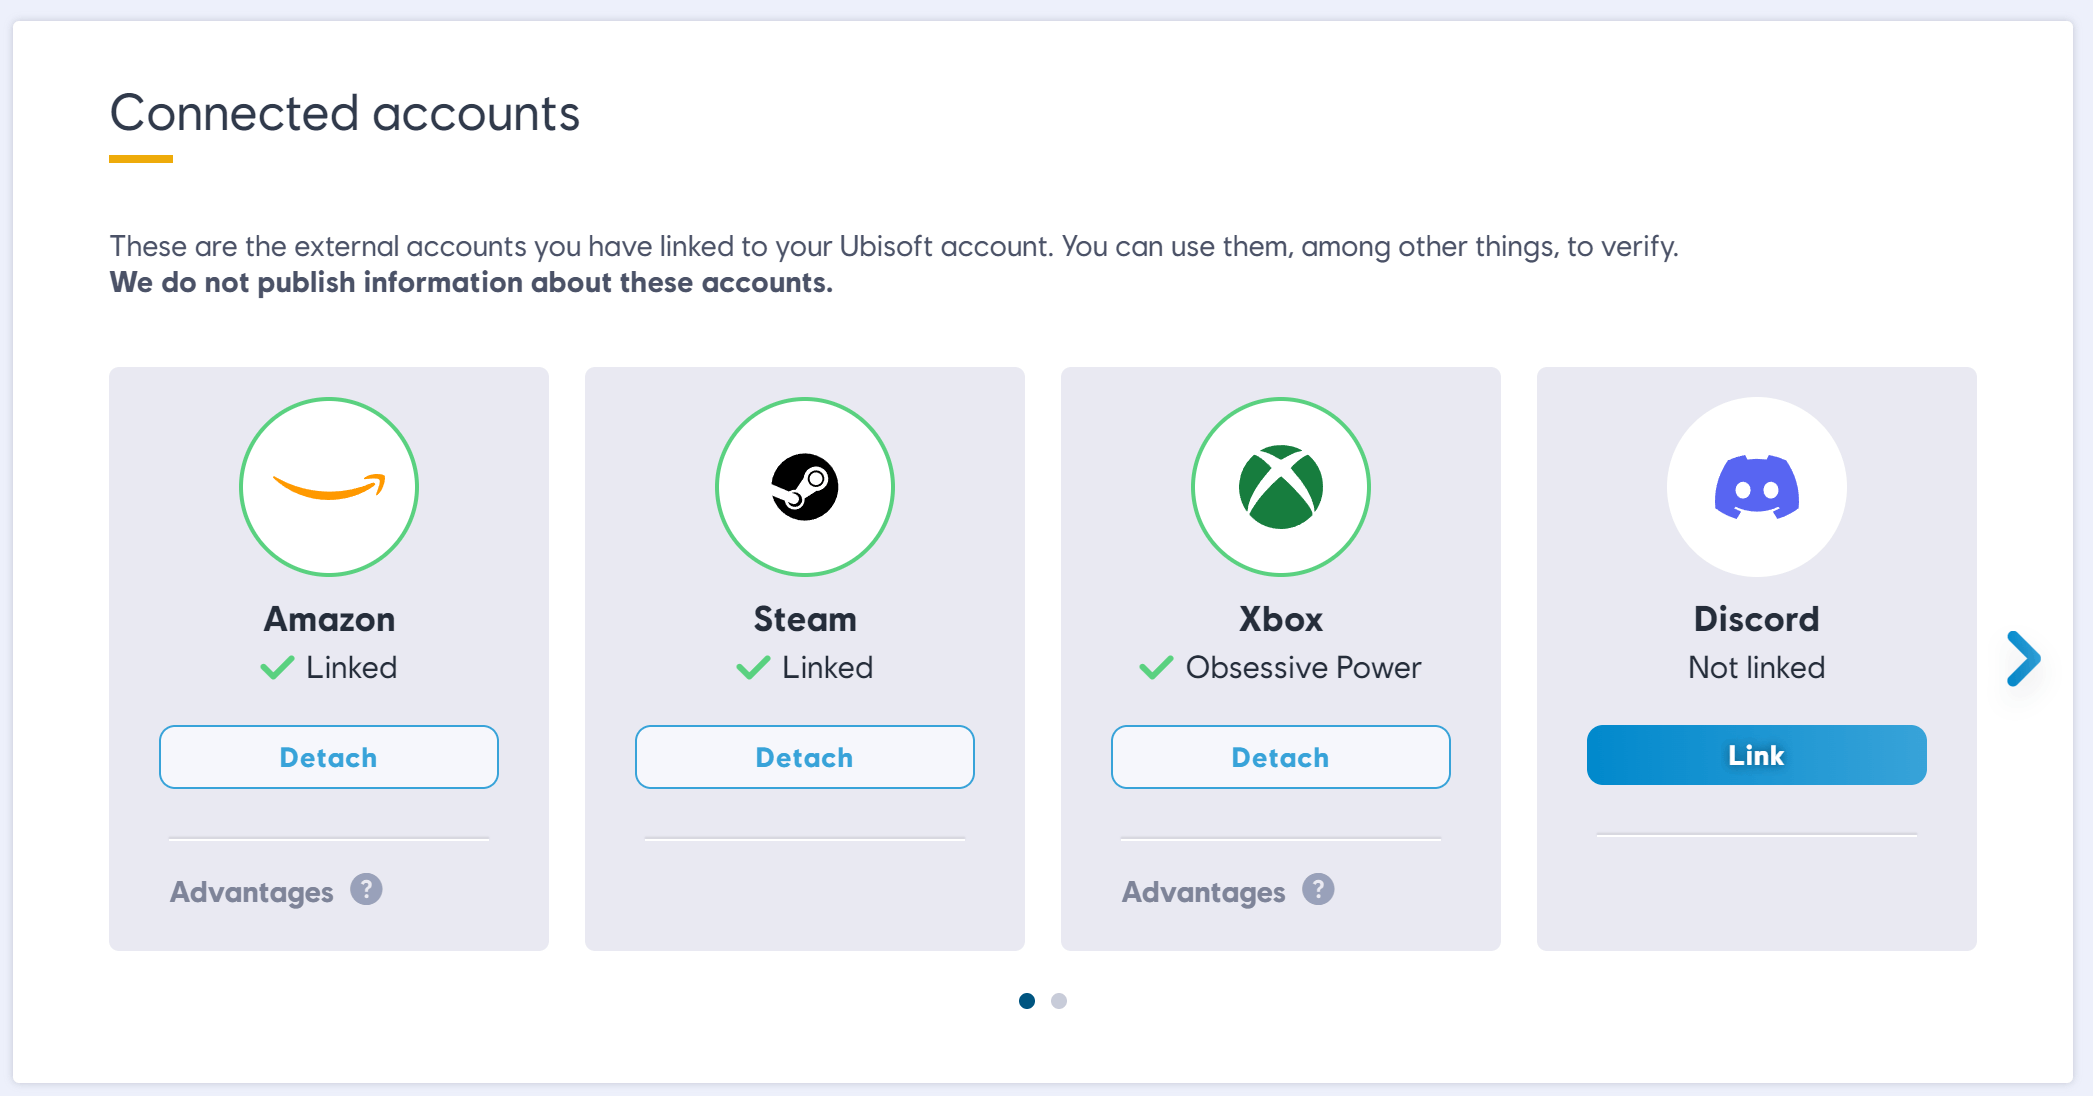Switch to the second carousel page dot
Viewport: 2093px width, 1096px height.
(x=1059, y=1001)
